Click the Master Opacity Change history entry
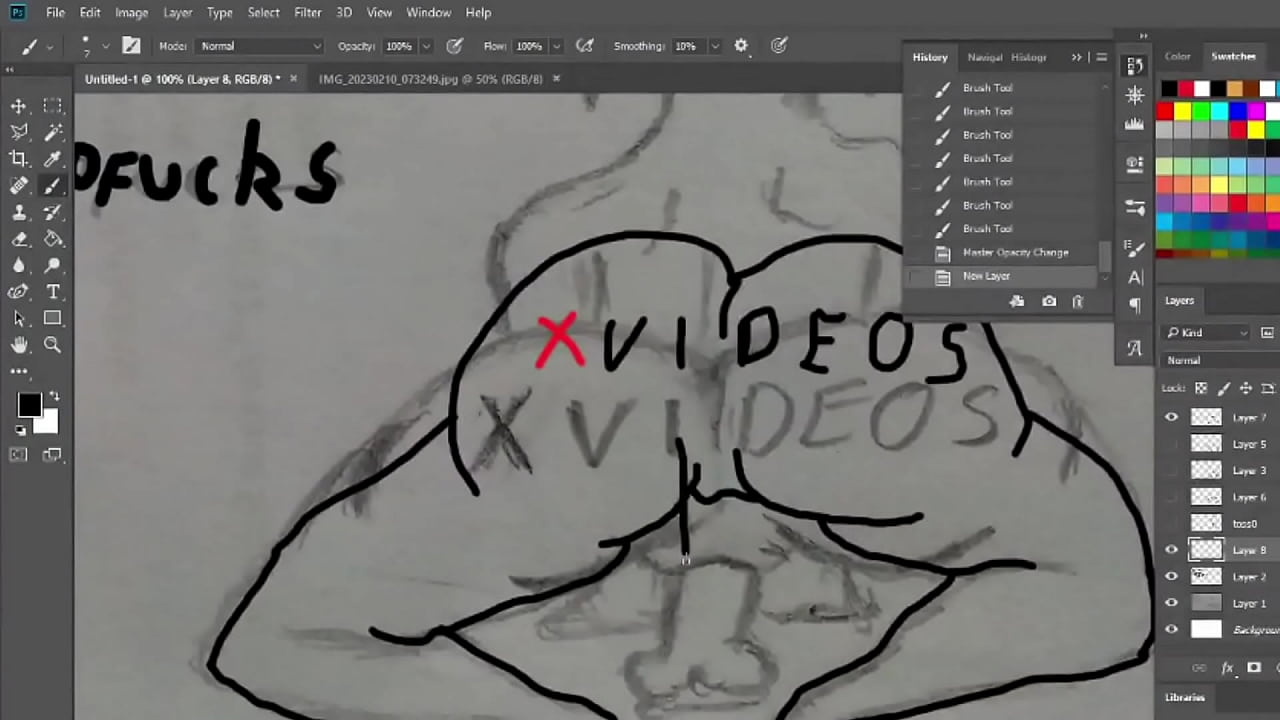The image size is (1280, 720). click(1015, 252)
